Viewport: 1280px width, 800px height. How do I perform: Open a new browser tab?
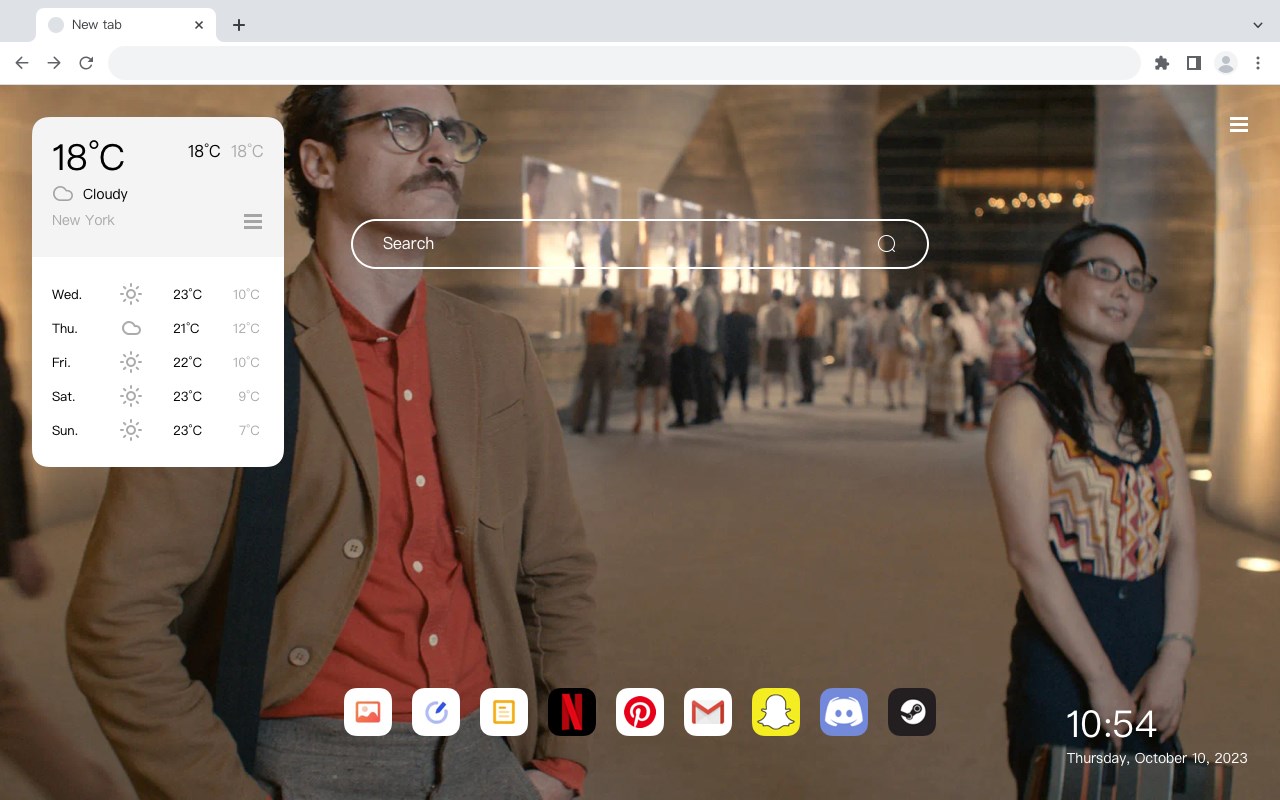point(238,25)
